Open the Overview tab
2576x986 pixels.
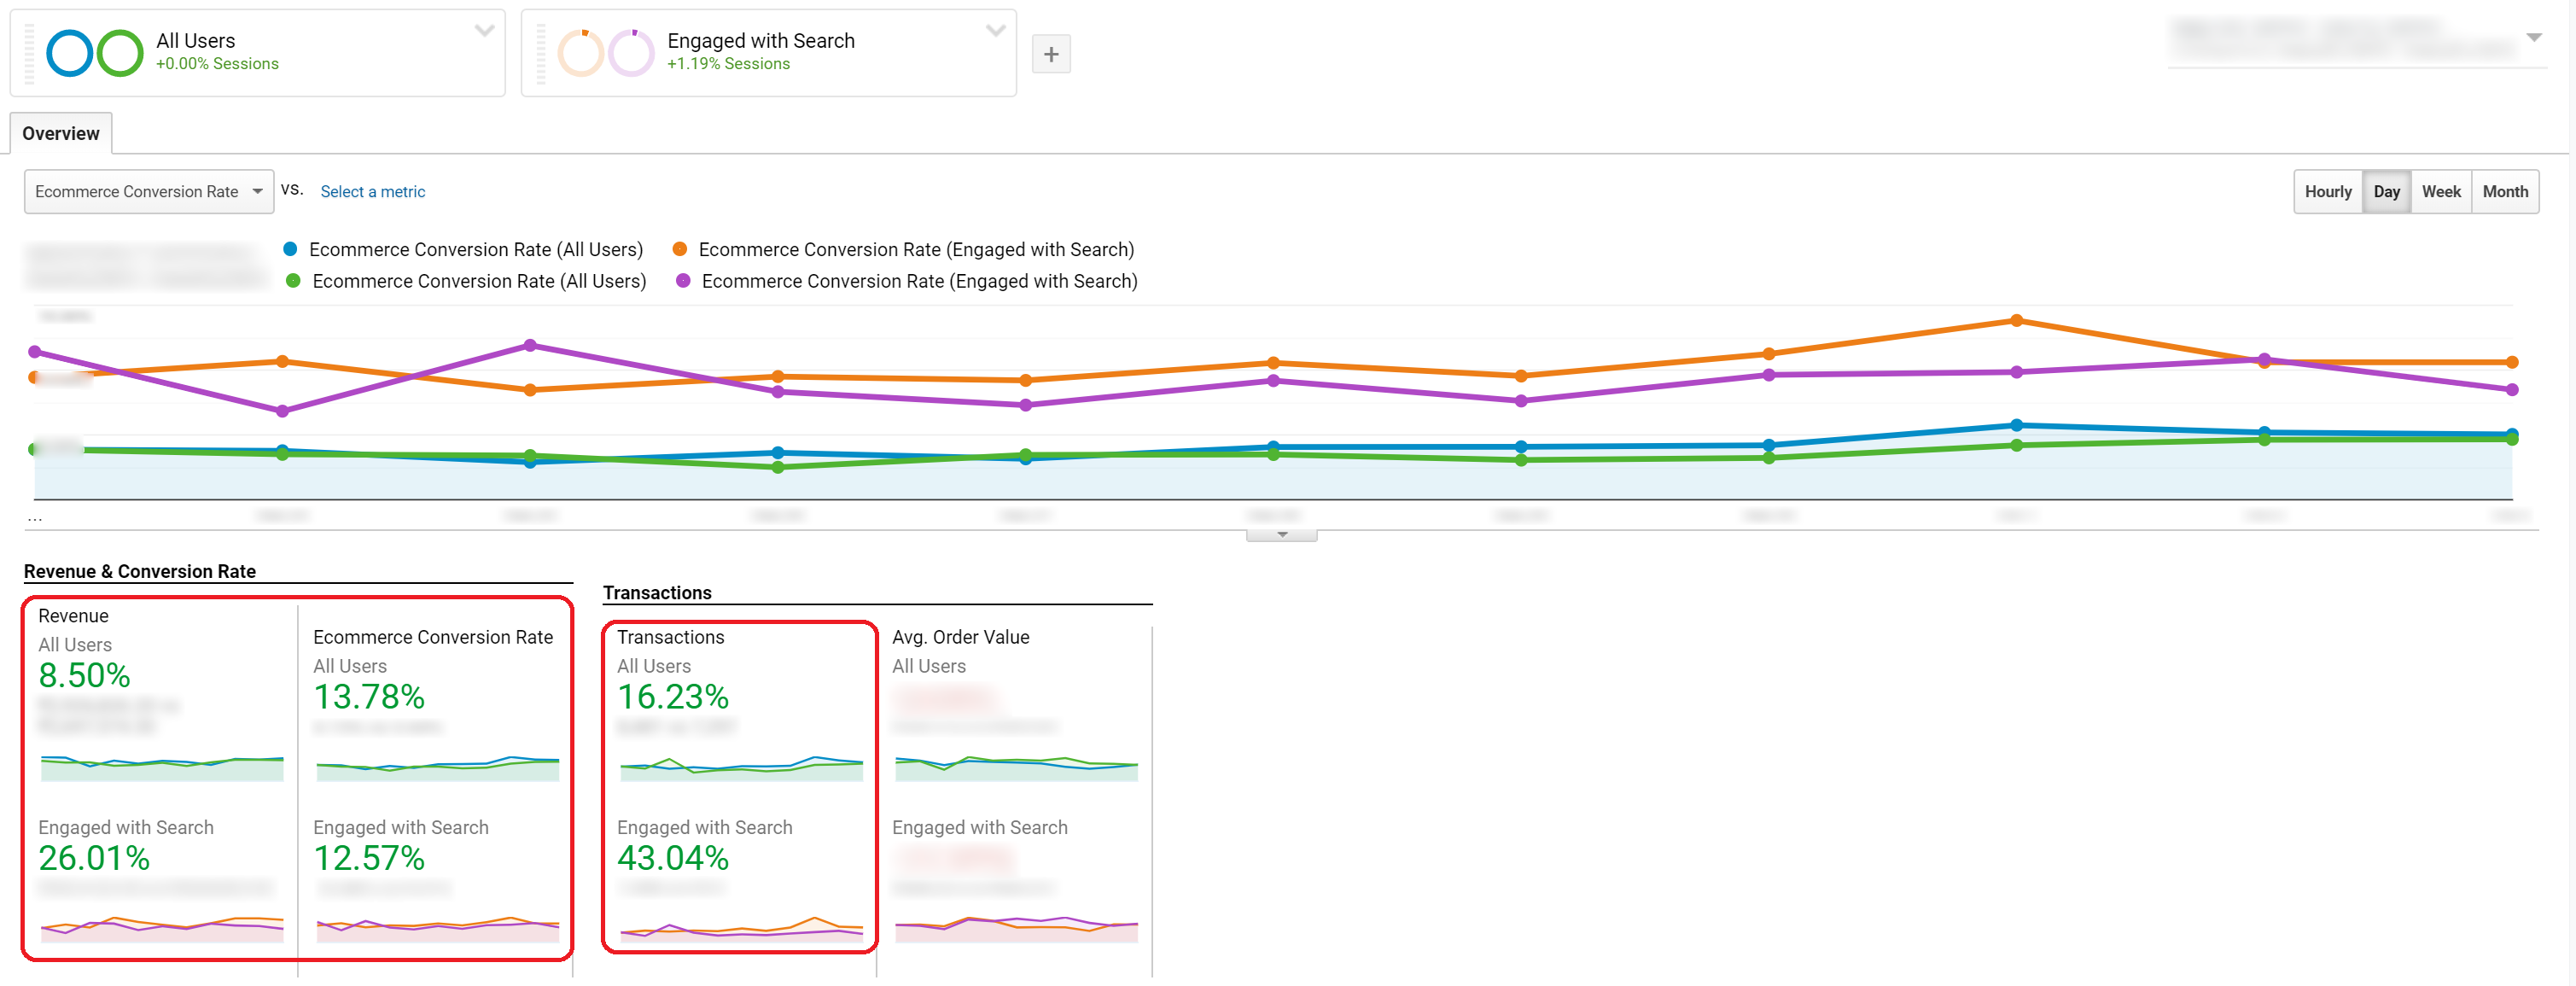(60, 133)
